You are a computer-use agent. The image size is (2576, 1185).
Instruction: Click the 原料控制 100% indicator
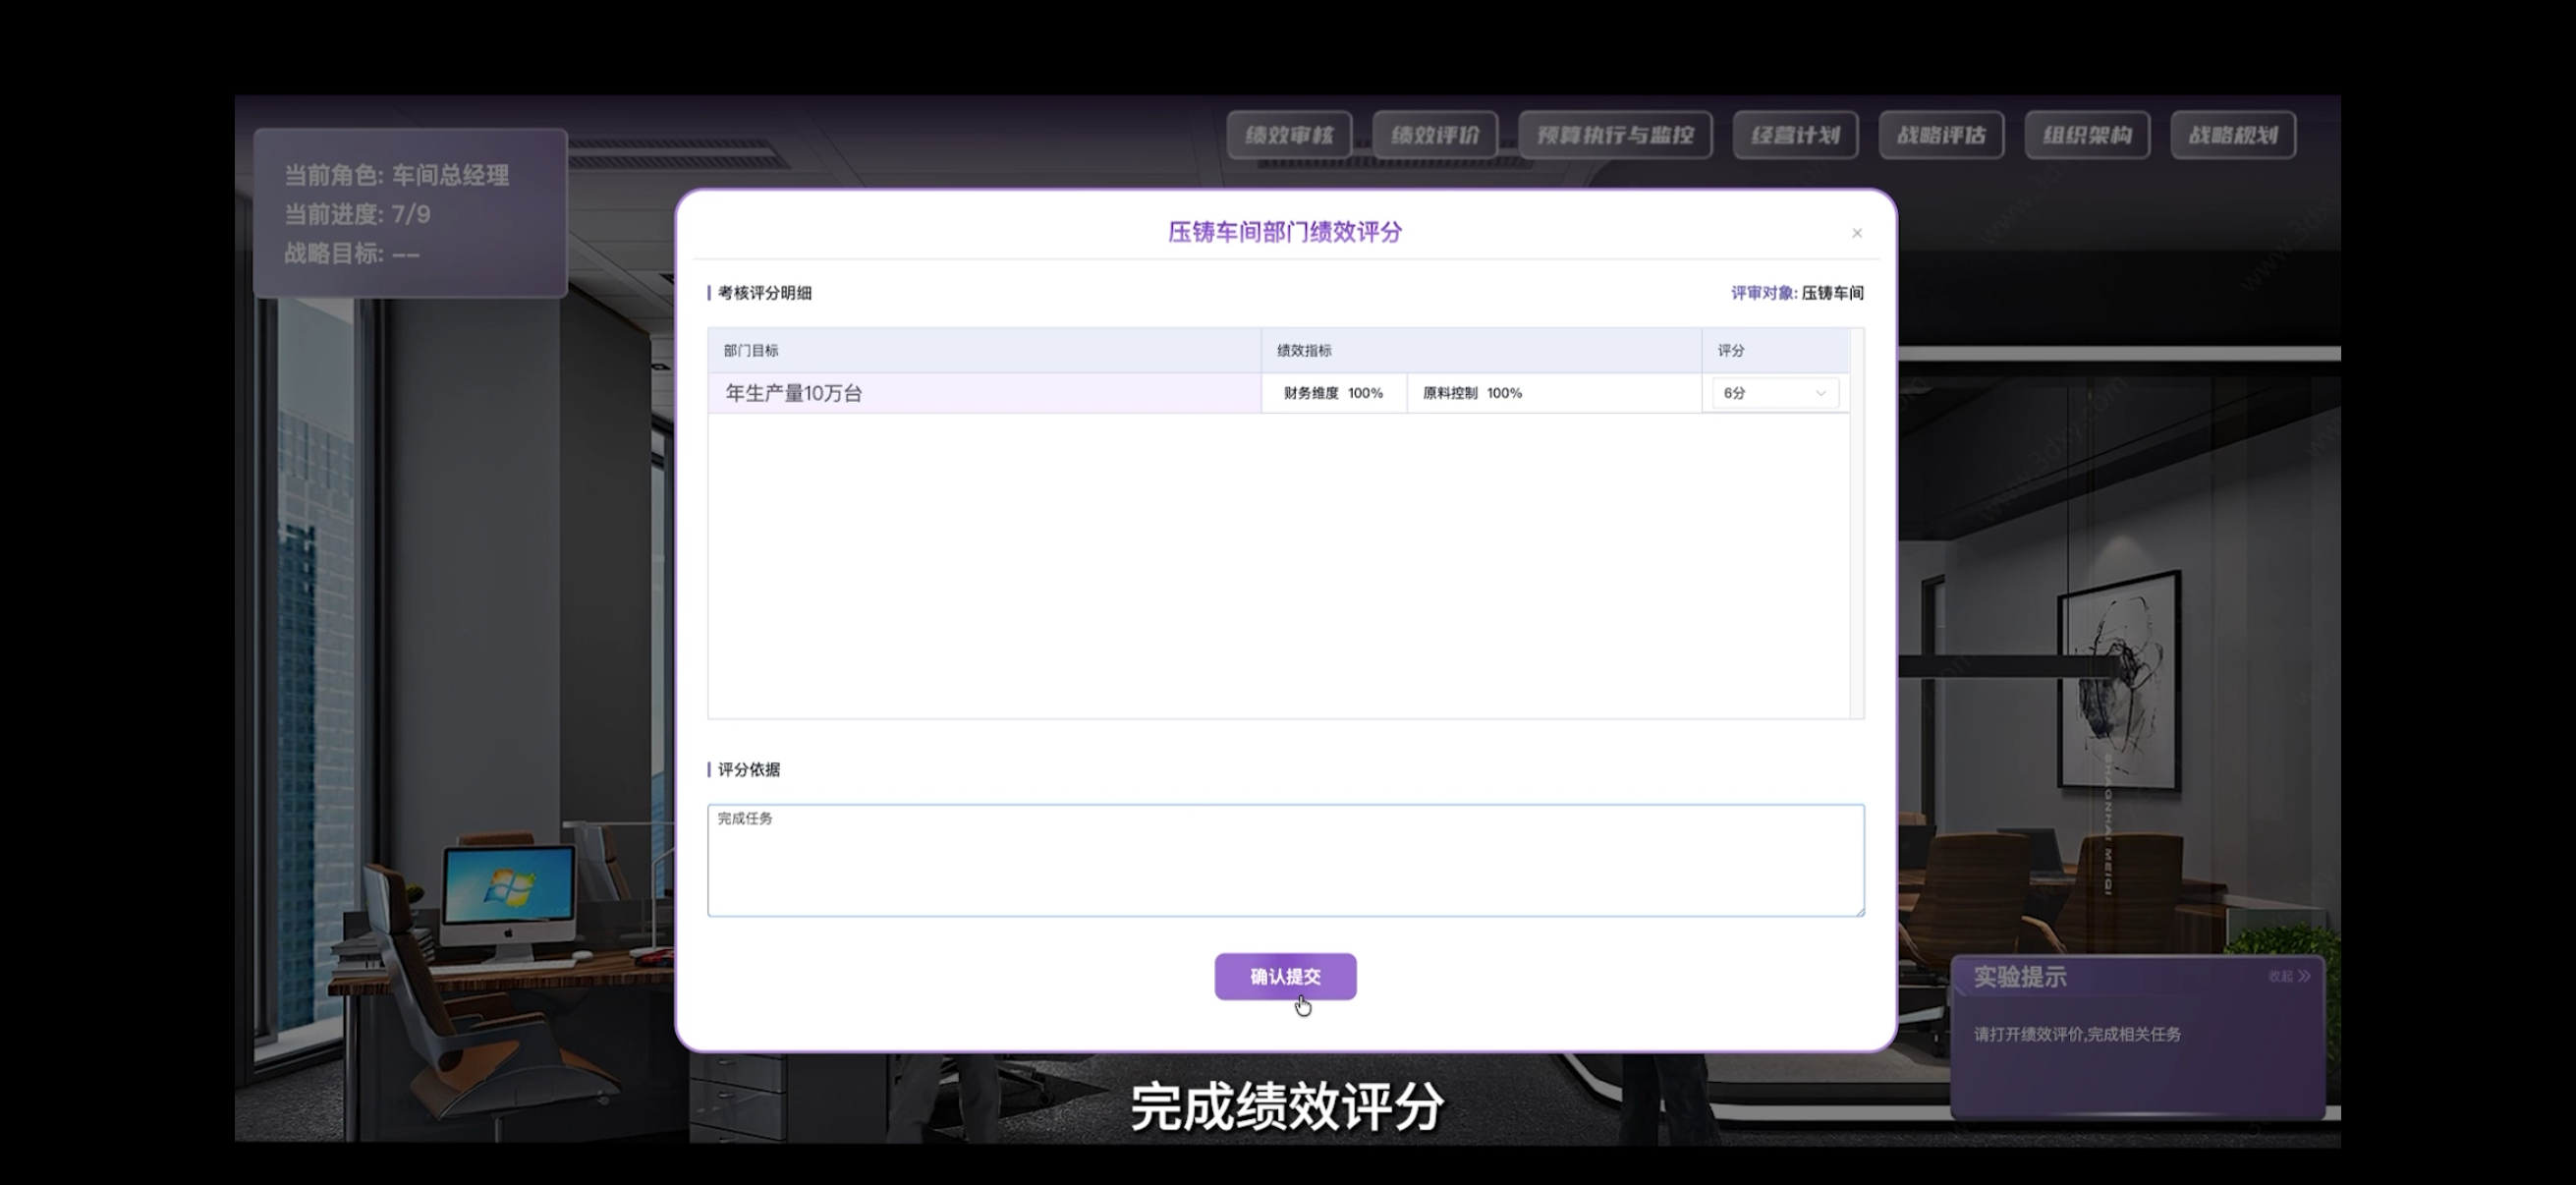[1472, 393]
